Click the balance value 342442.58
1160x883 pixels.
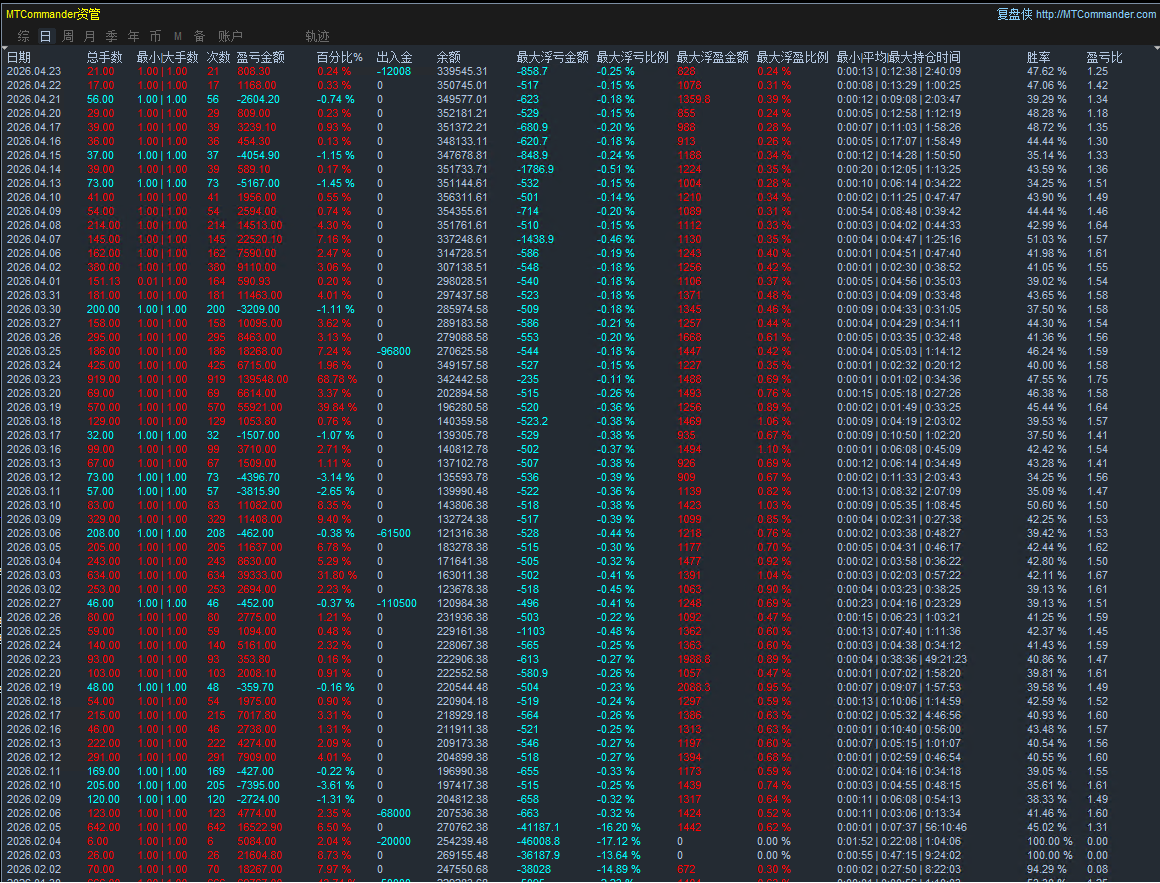point(462,379)
